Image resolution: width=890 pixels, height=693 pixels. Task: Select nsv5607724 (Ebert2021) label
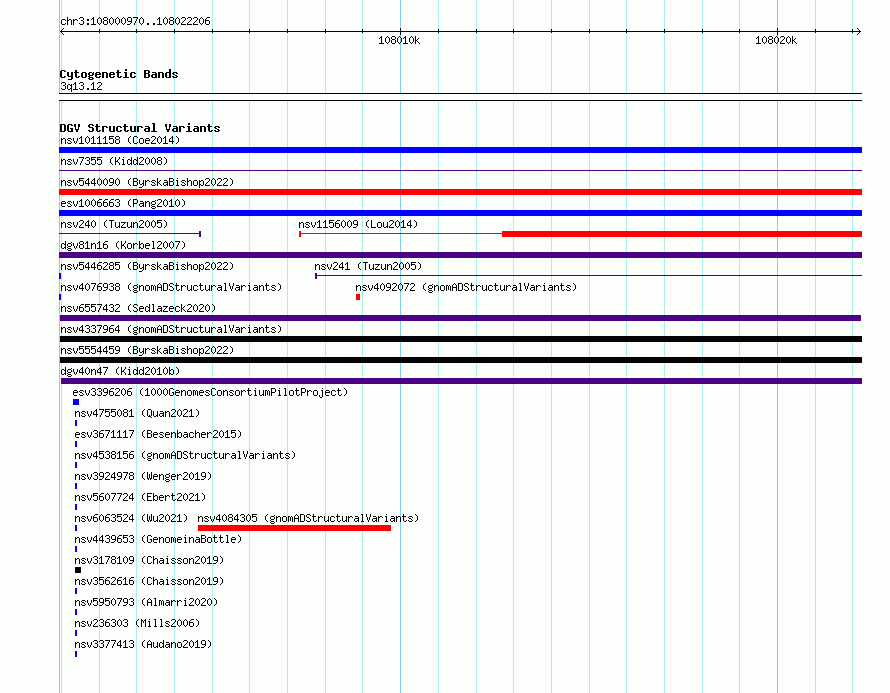coord(140,497)
